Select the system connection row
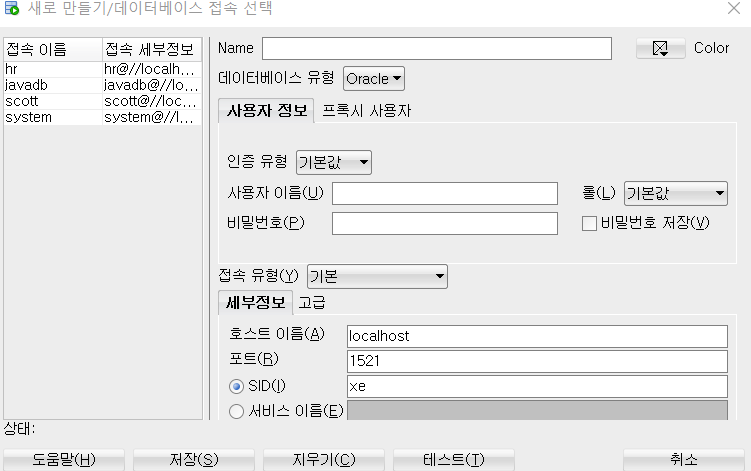 103,117
